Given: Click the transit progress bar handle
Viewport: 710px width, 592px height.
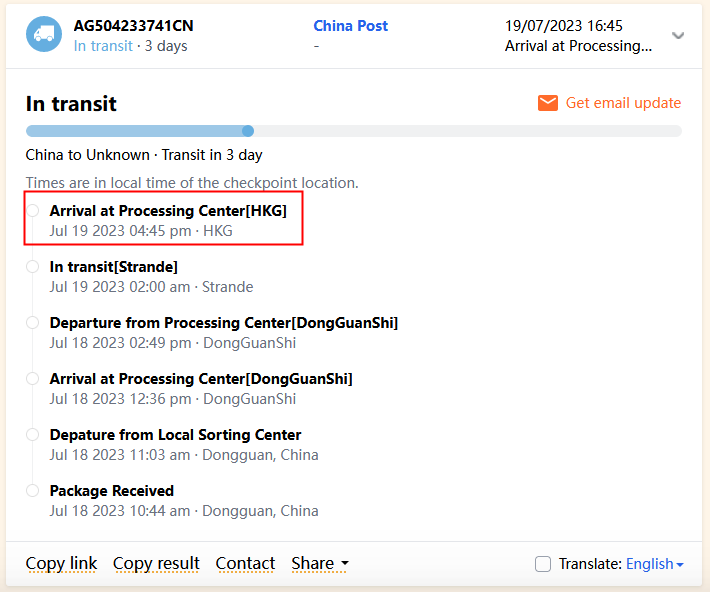Looking at the screenshot, I should pos(248,131).
